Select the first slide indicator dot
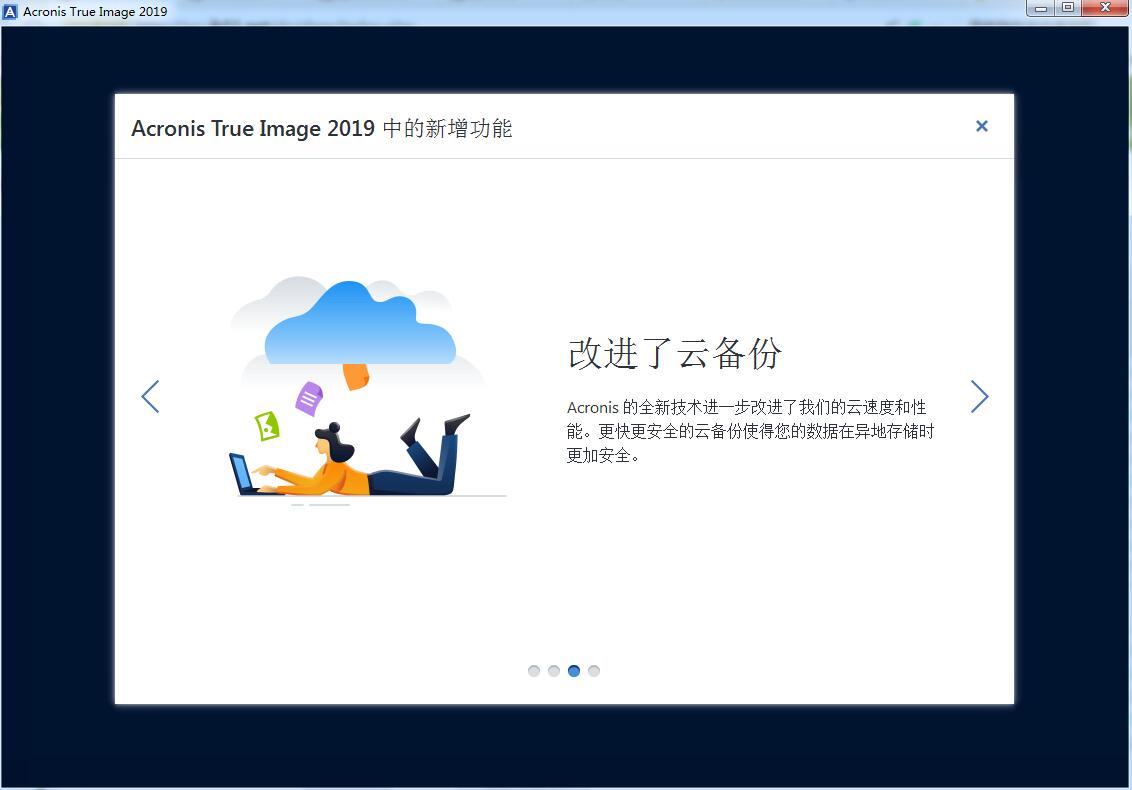 pyautogui.click(x=534, y=671)
